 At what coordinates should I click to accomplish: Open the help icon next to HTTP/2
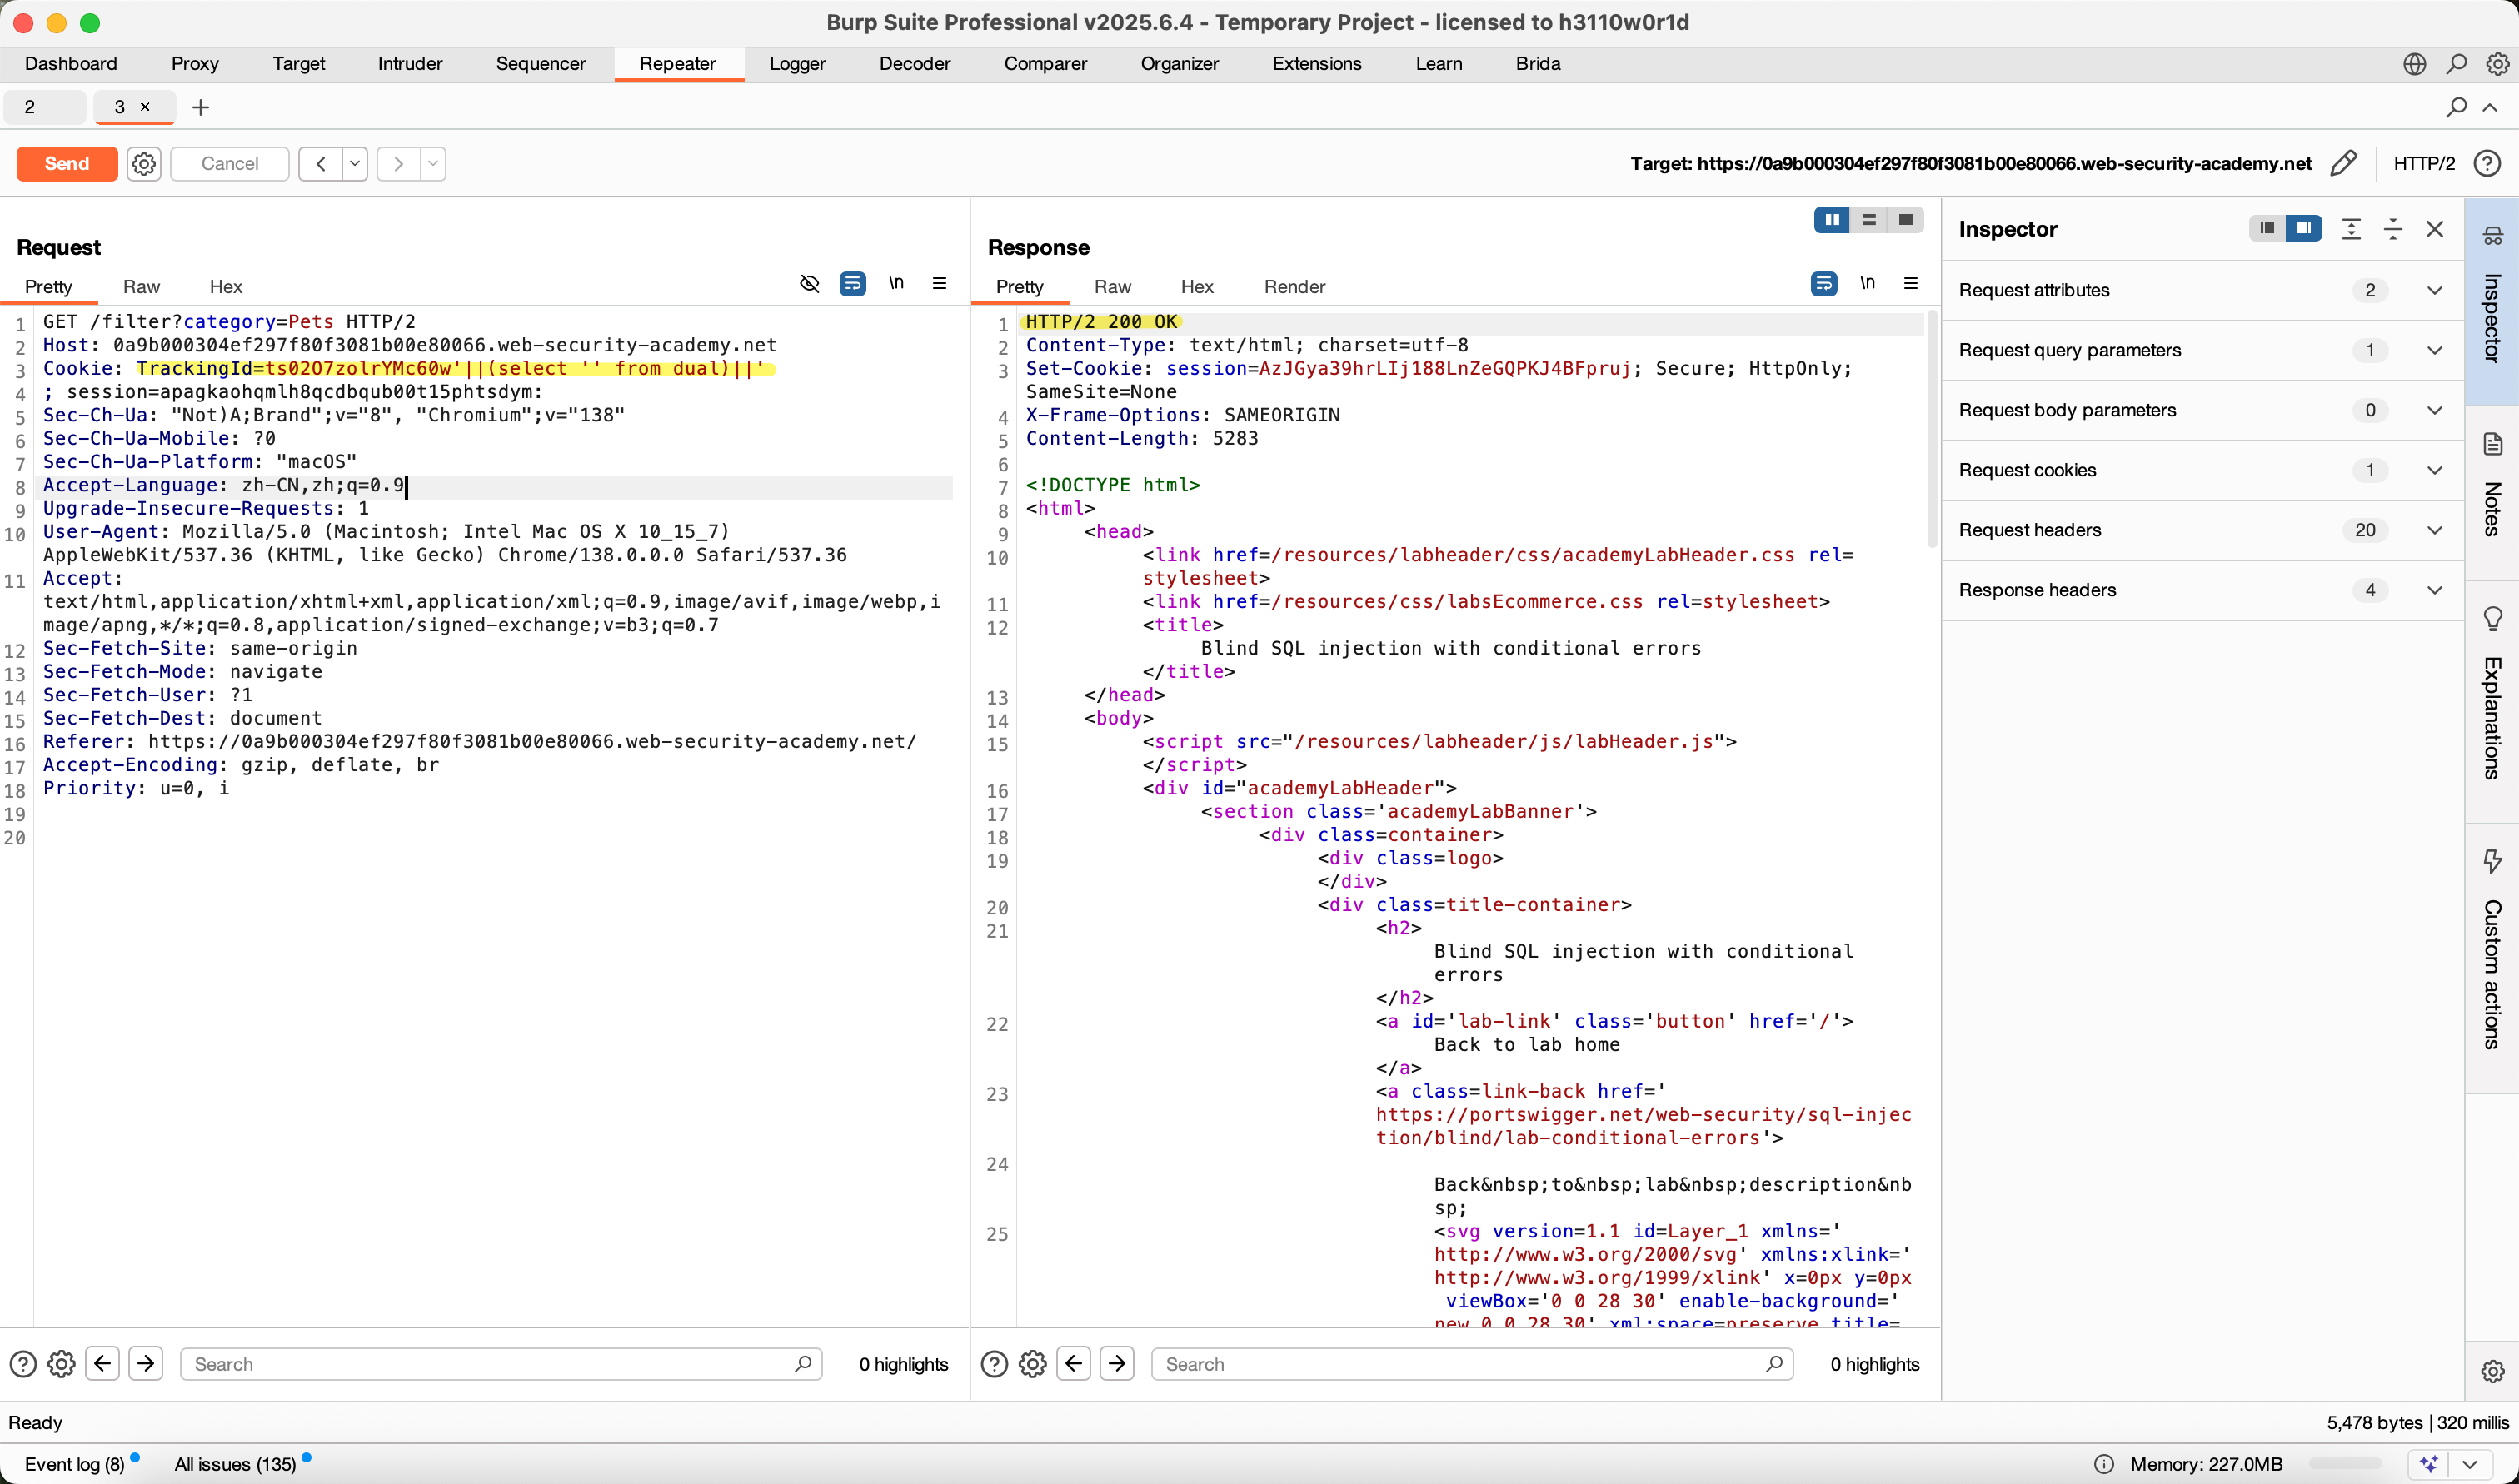(x=2487, y=163)
